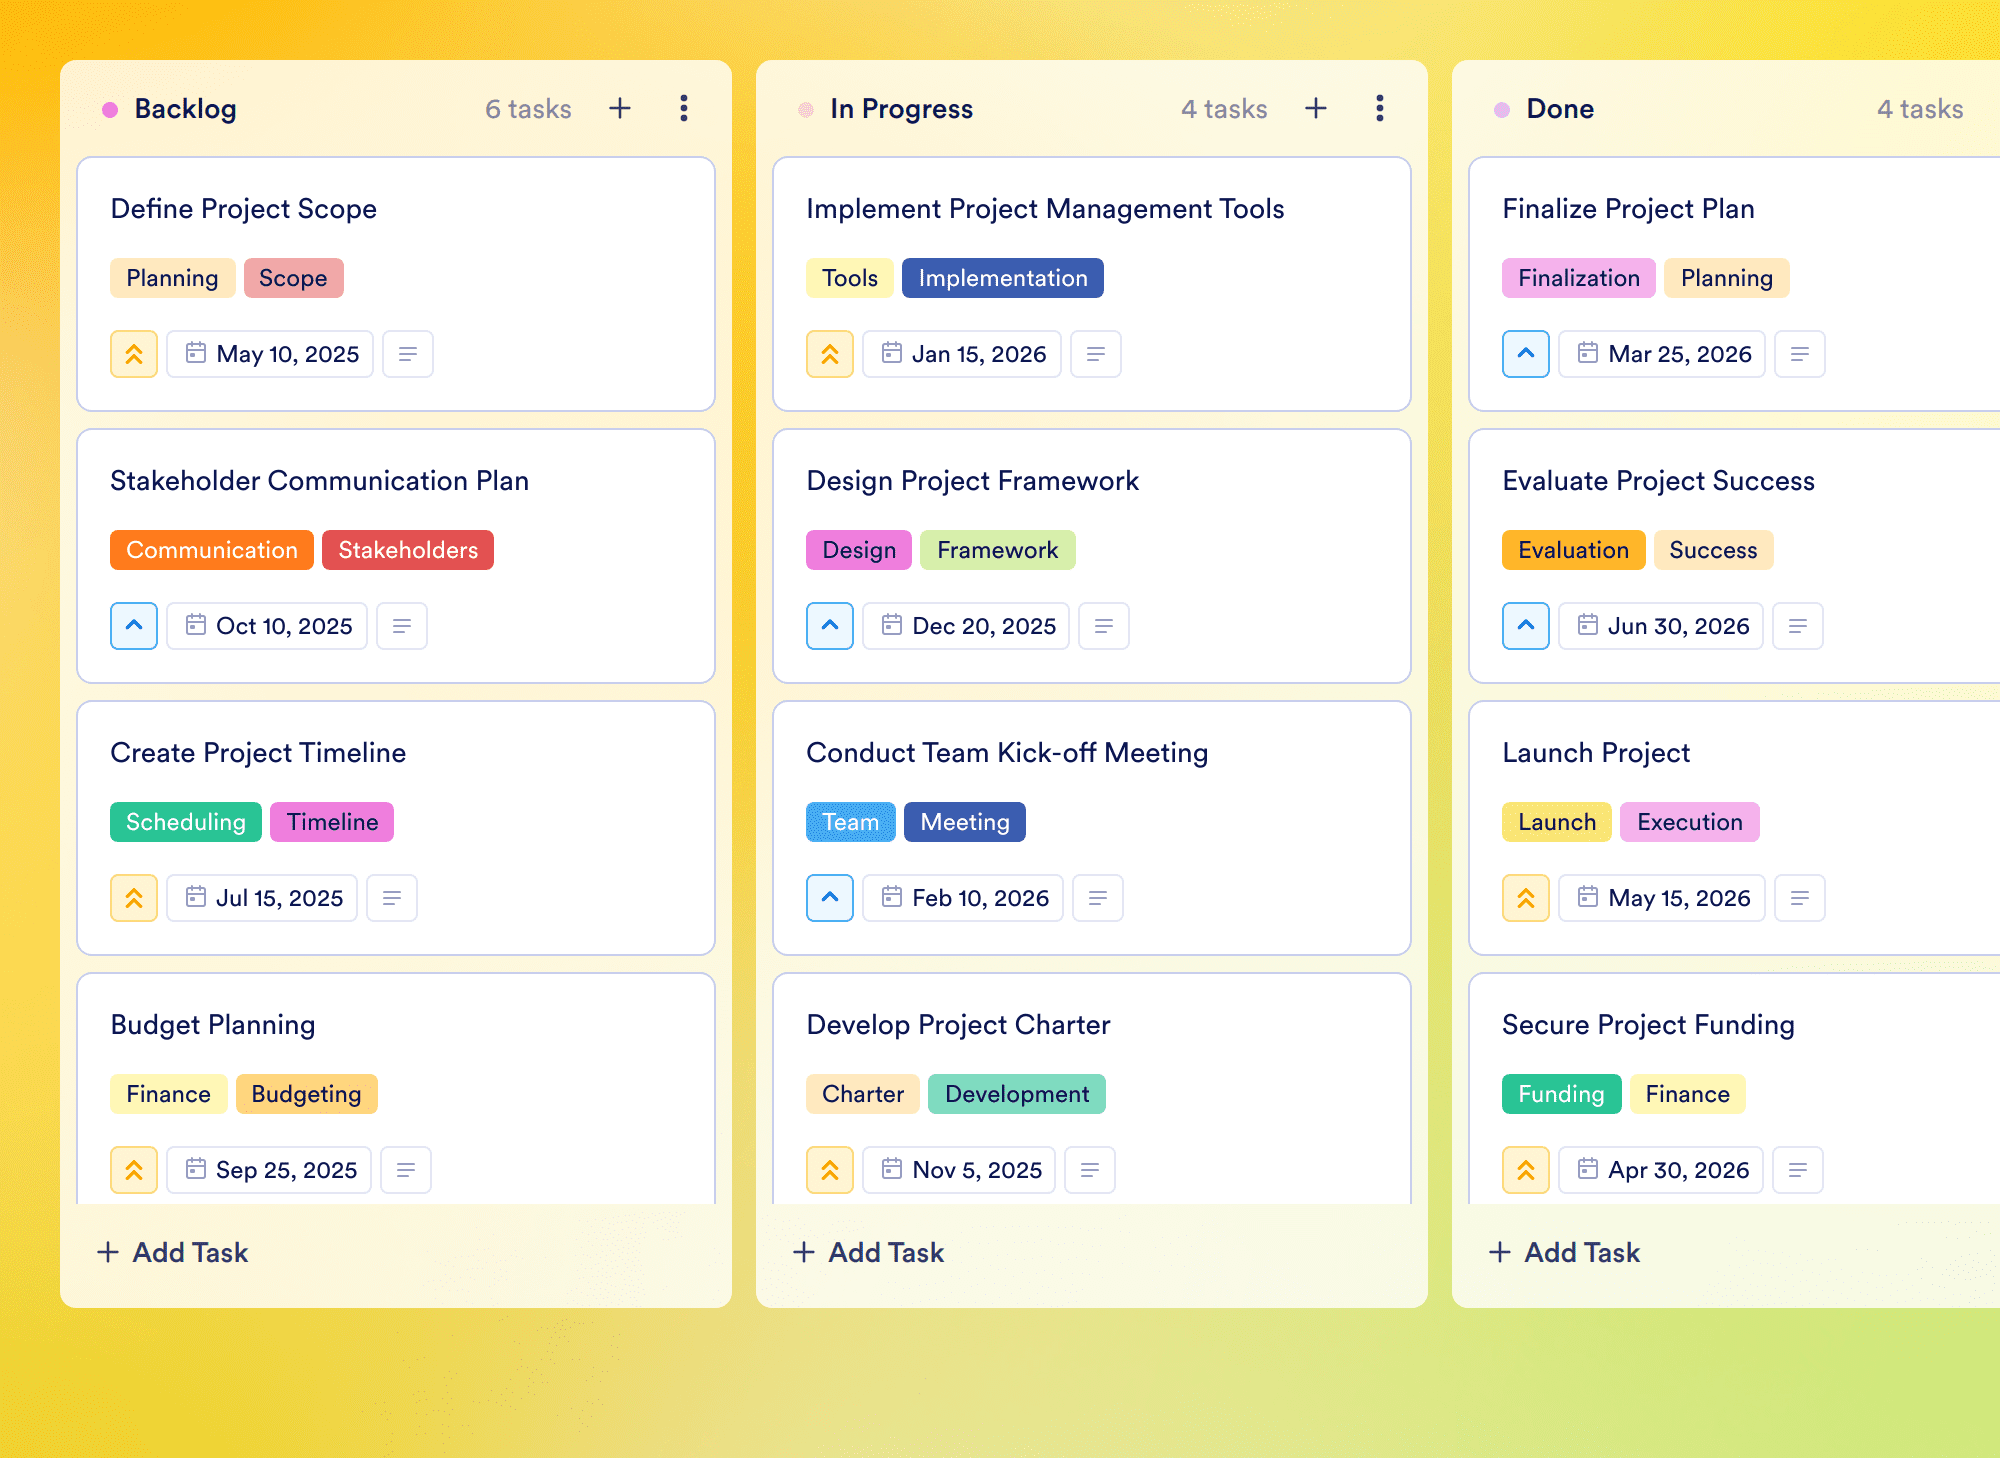Open the Apr 30, 2026 due date
2000x1458 pixels.
(x=1661, y=1170)
